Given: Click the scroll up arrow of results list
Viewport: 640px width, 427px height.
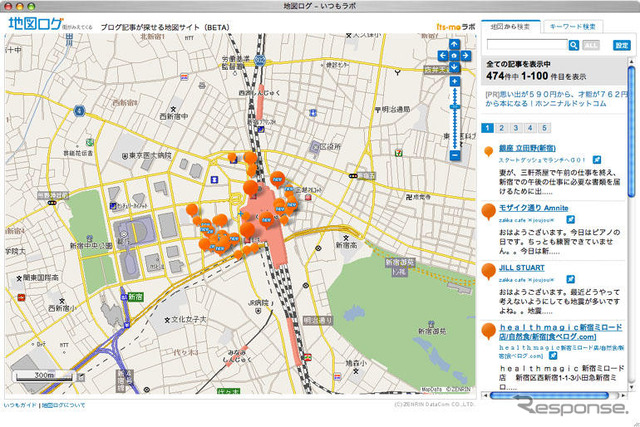Looking at the screenshot, I should pyautogui.click(x=631, y=61).
